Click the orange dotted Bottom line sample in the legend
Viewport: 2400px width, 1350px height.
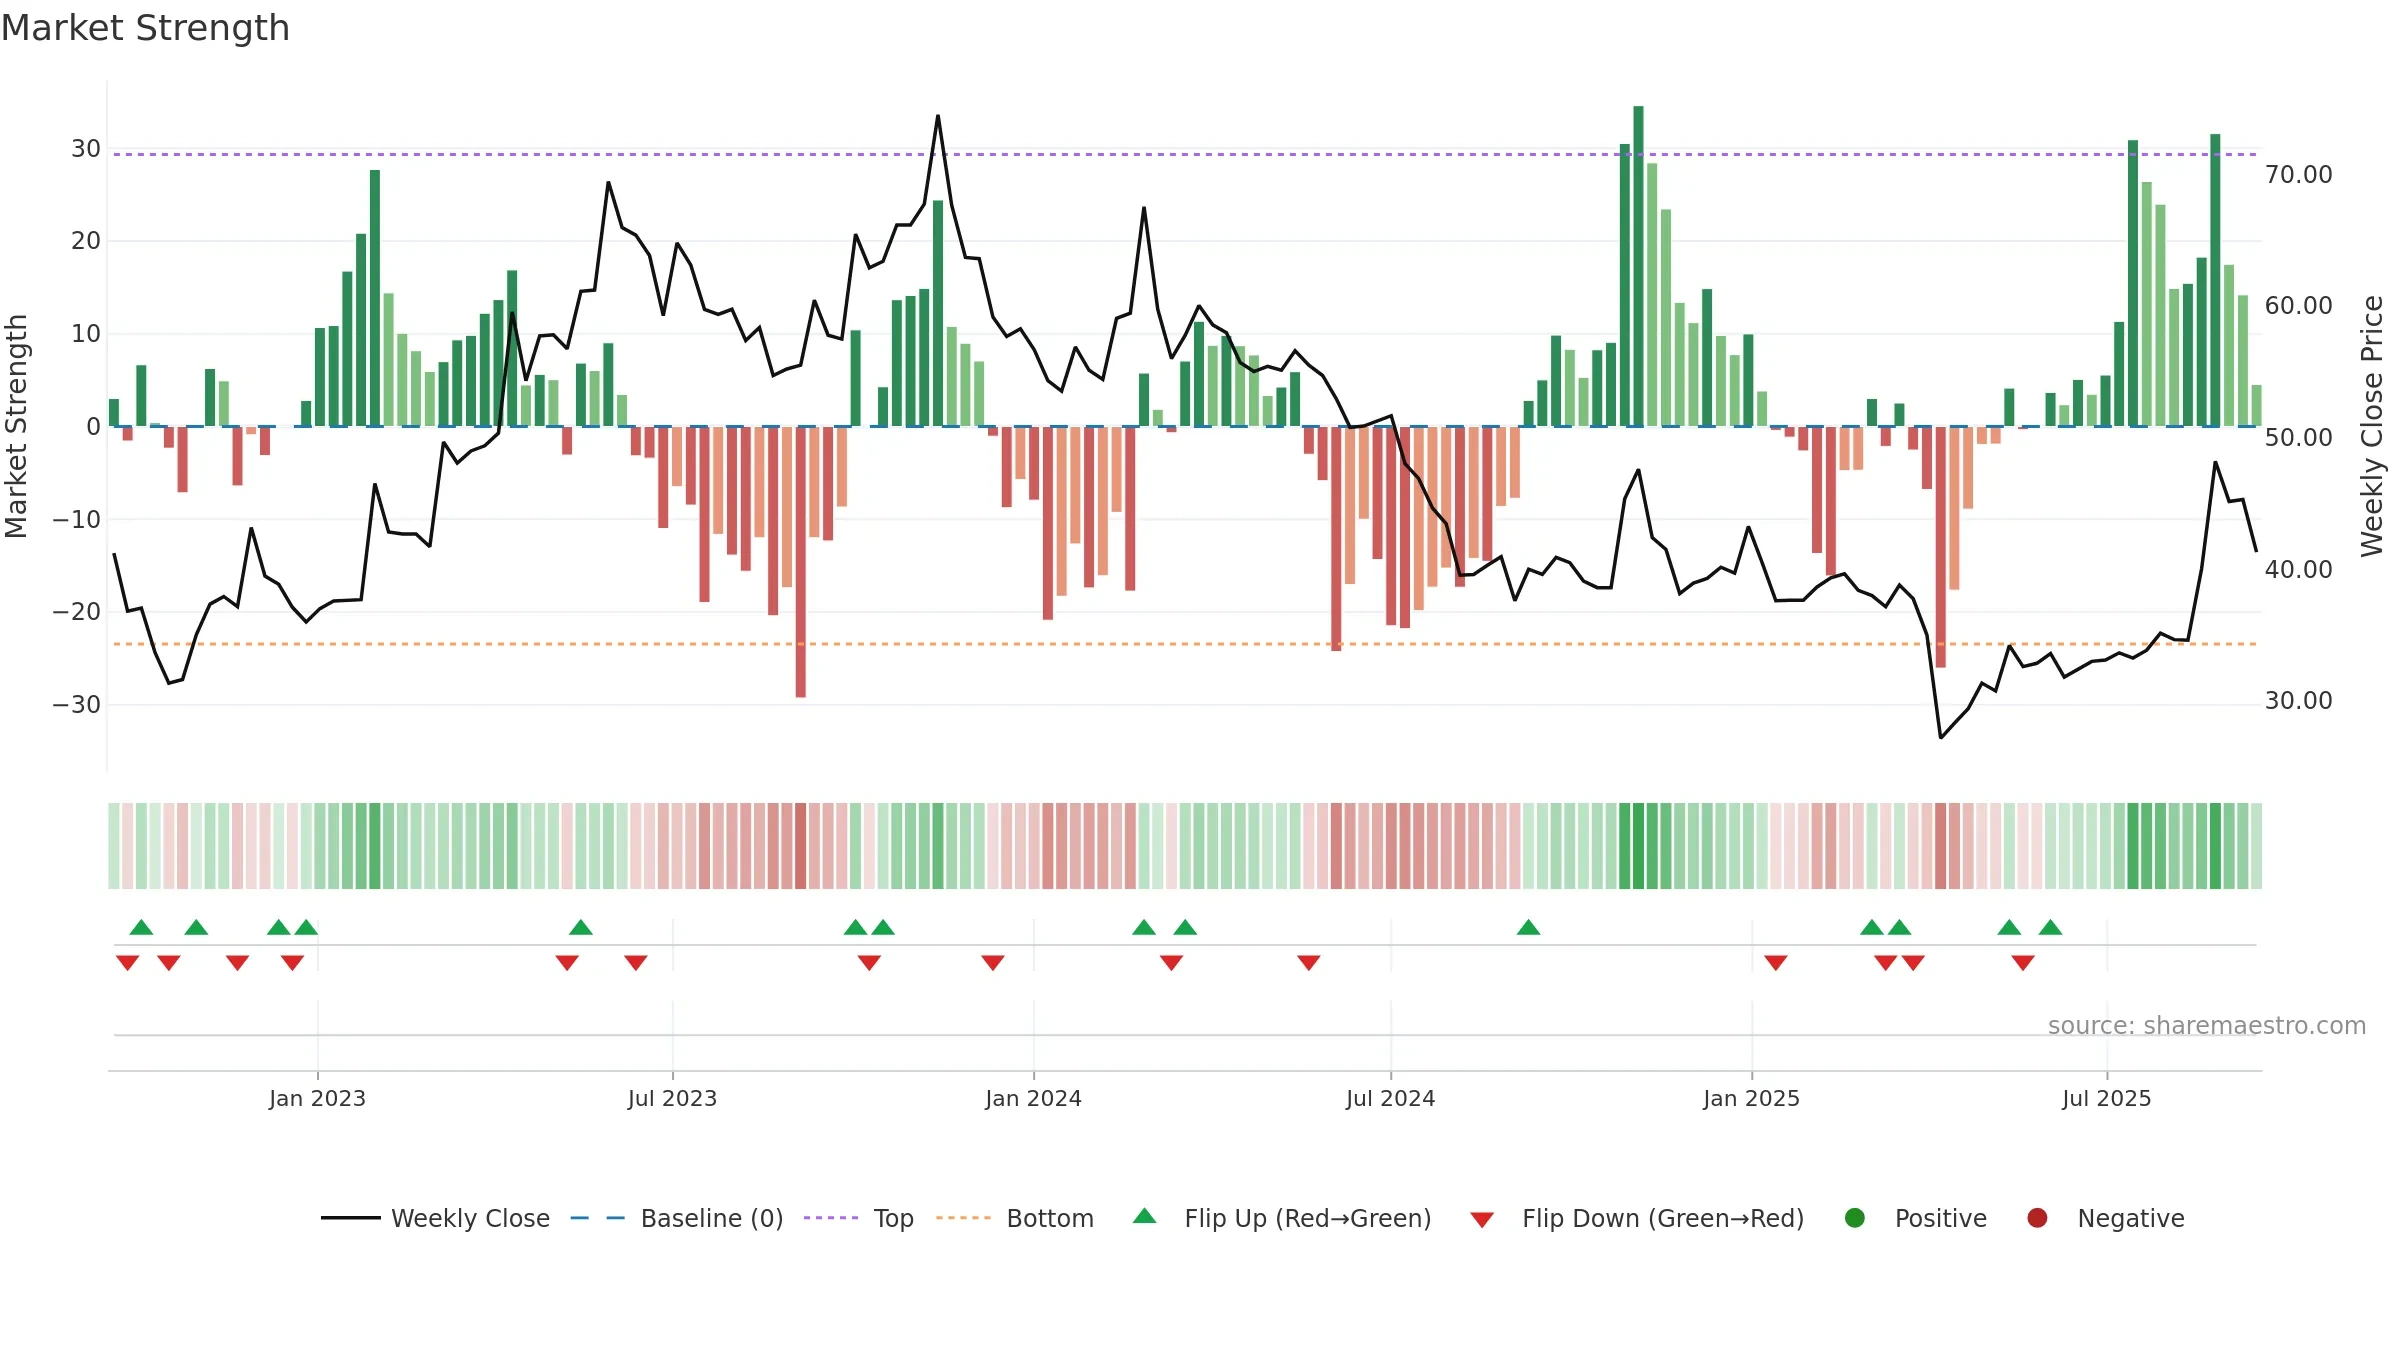(964, 1218)
